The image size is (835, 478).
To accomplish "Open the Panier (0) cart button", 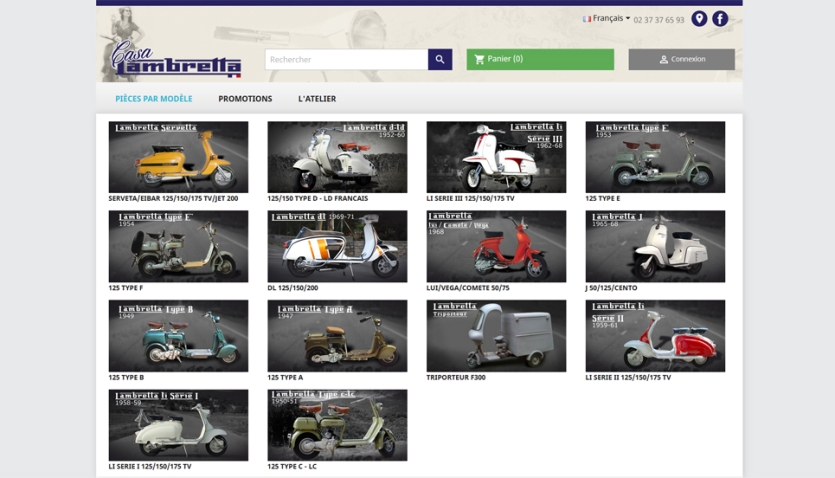I will 540,59.
